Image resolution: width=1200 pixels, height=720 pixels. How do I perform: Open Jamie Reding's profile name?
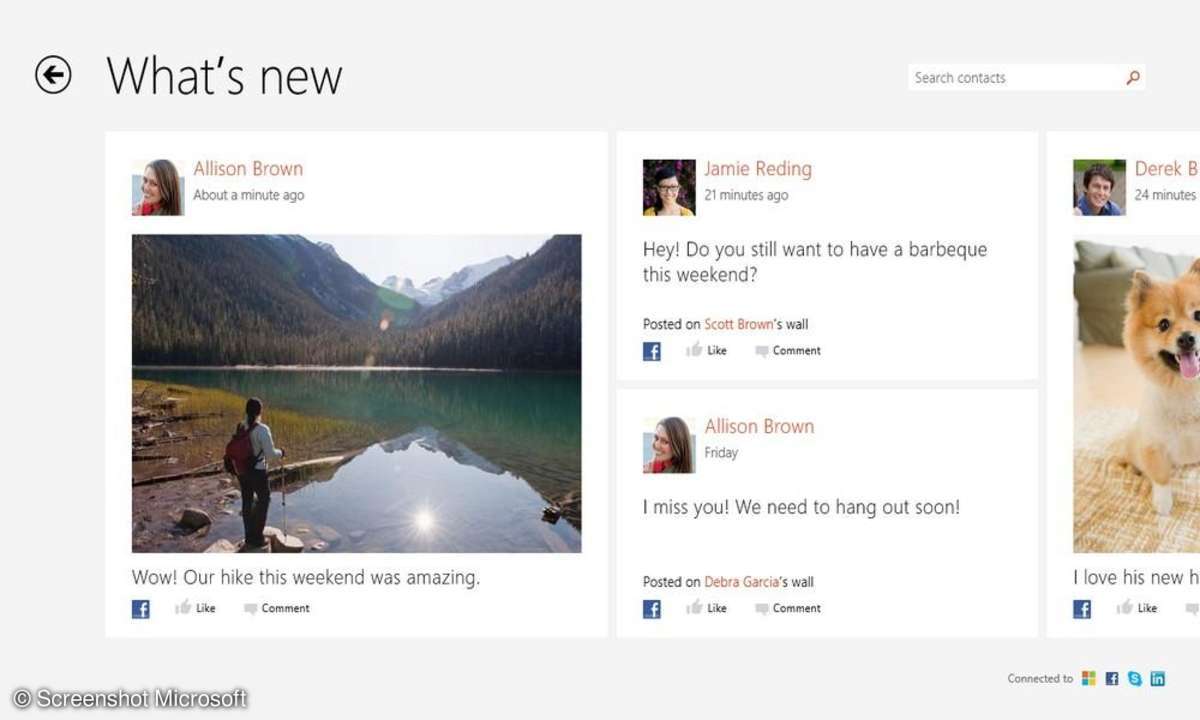(758, 168)
